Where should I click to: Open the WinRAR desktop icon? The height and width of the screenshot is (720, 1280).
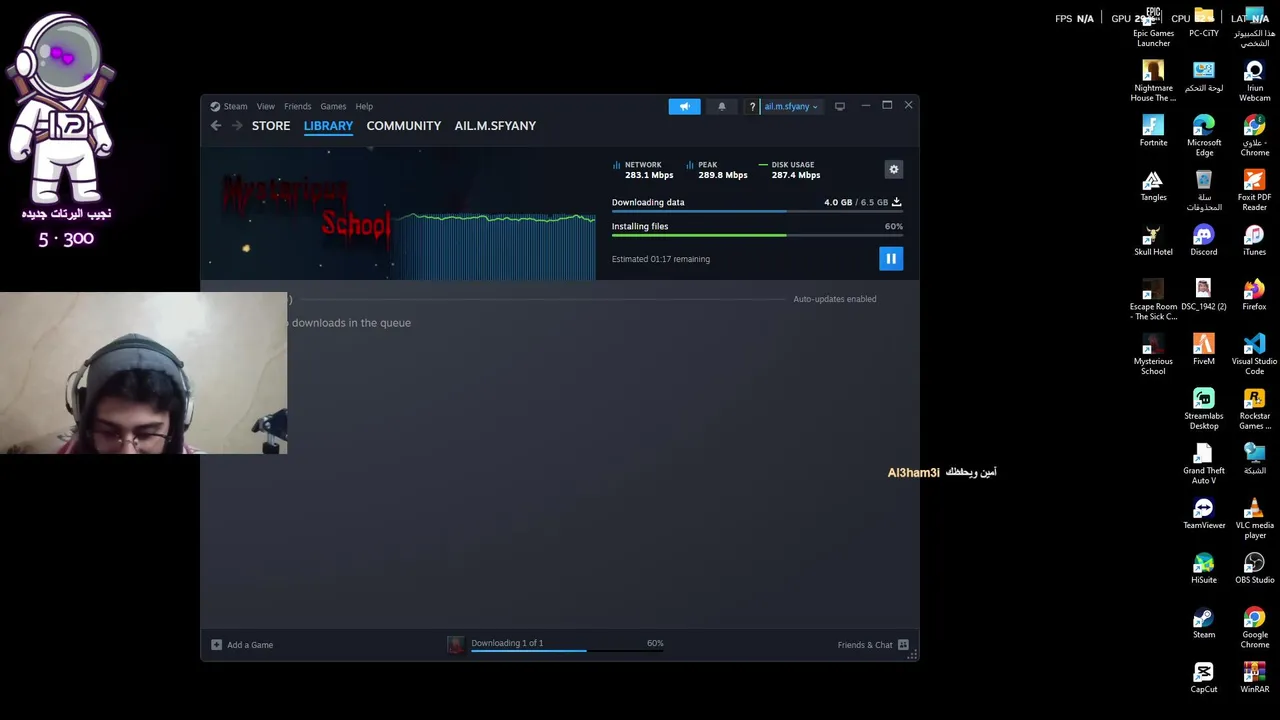[1254, 678]
